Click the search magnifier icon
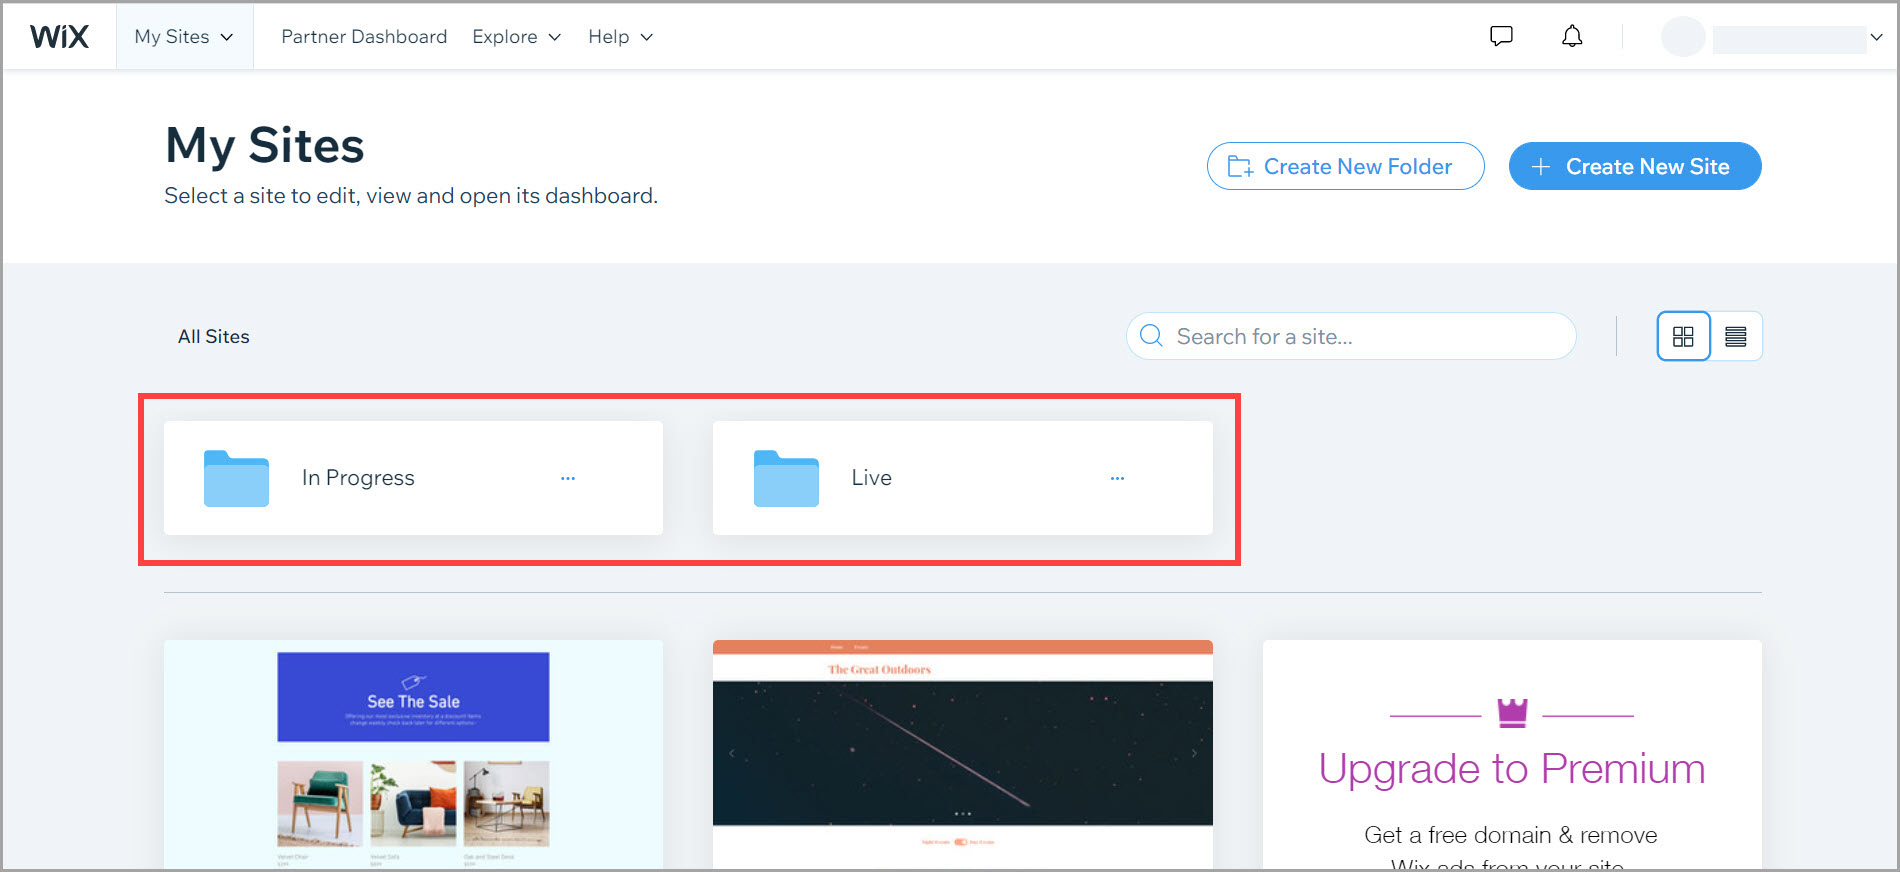 coord(1152,336)
